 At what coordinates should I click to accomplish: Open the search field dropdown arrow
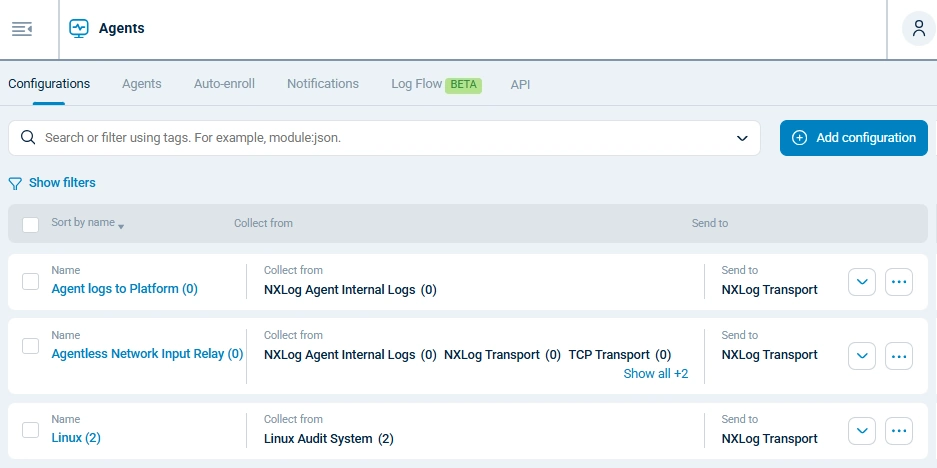pos(742,138)
